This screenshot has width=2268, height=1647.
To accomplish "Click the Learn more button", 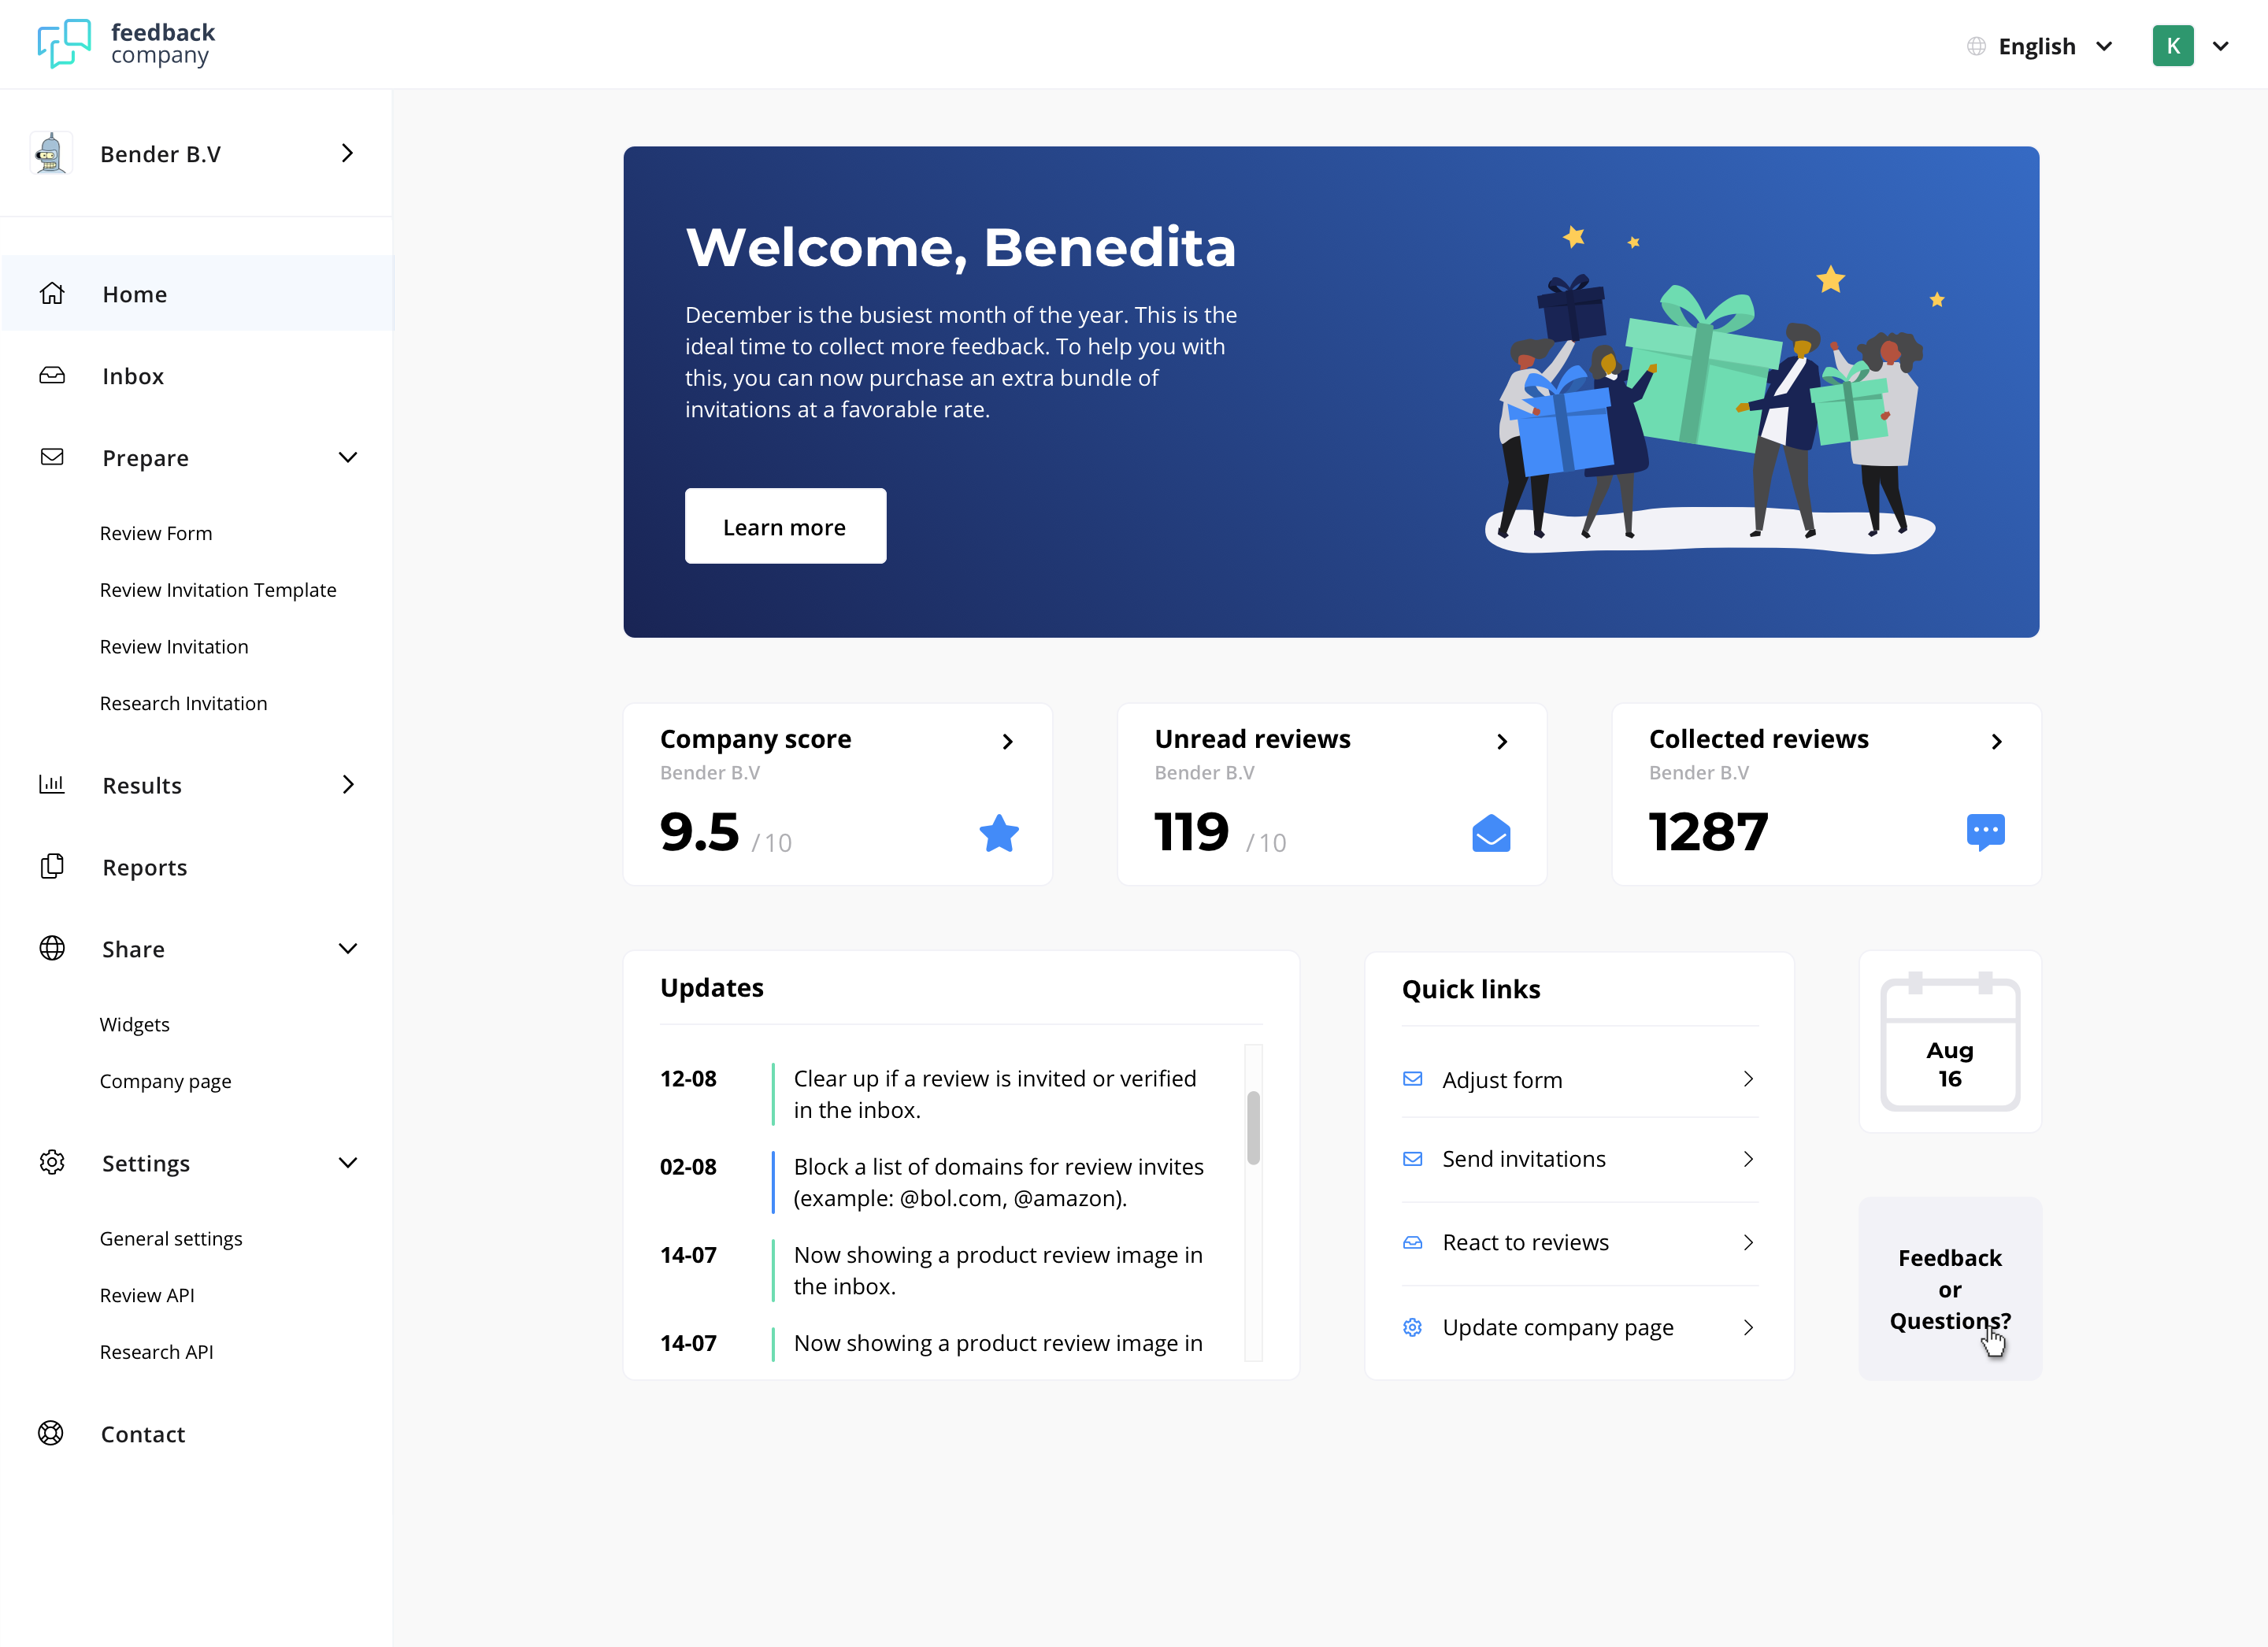I will click(x=785, y=526).
